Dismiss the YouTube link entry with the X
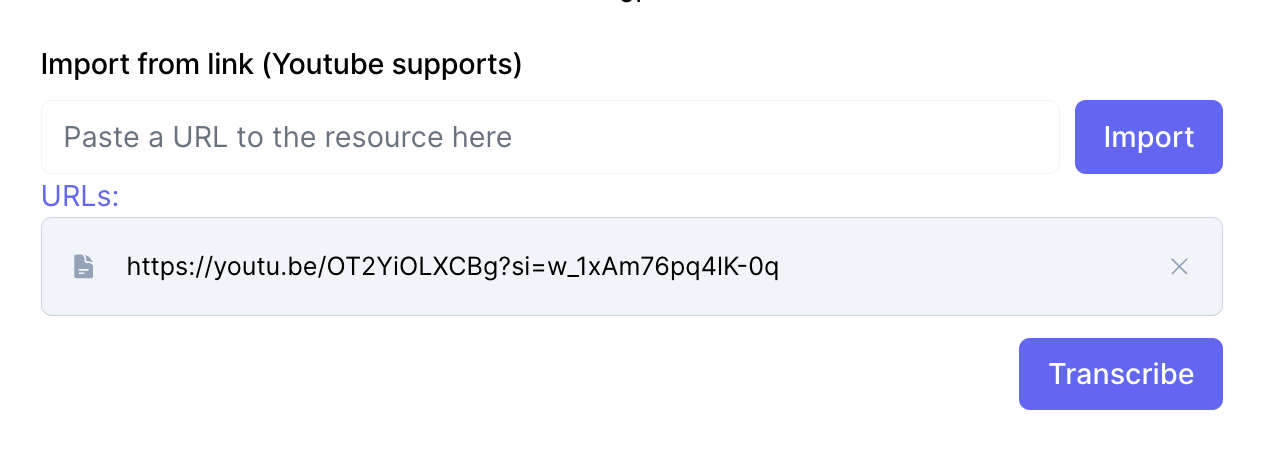The width and height of the screenshot is (1268, 464). (1180, 267)
